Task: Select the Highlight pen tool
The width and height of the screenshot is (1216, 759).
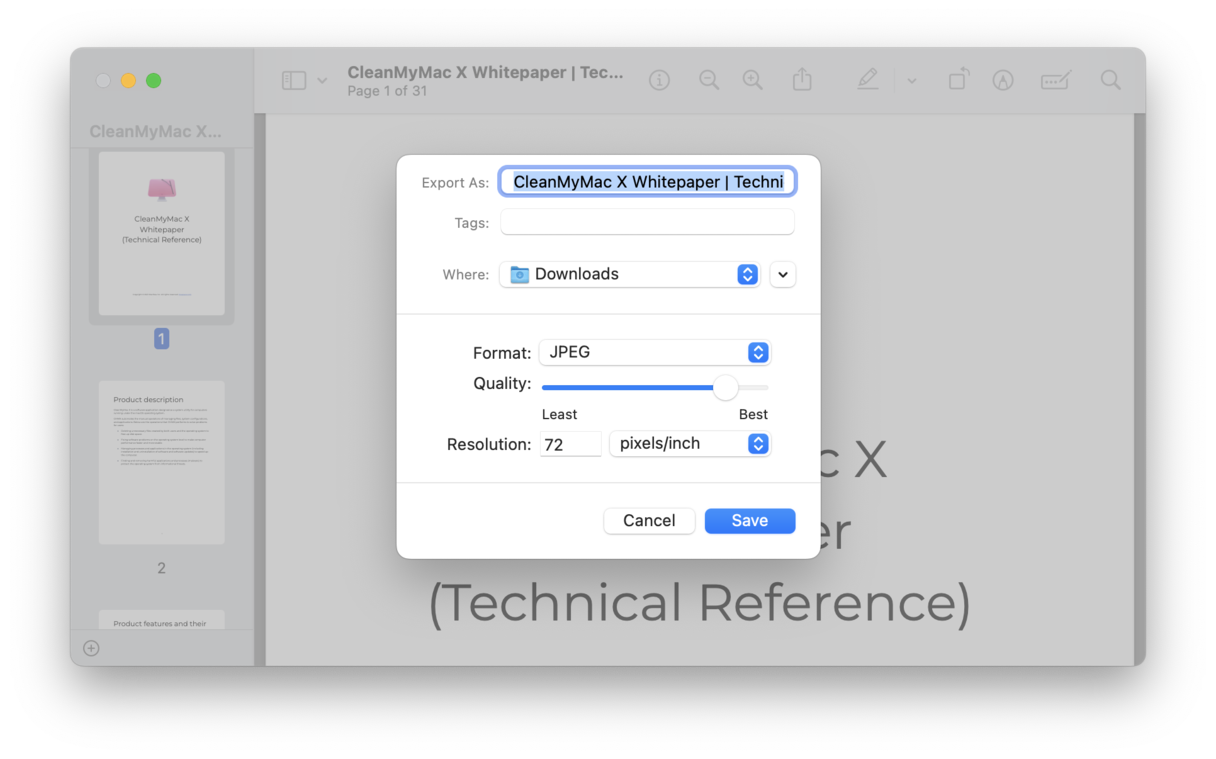Action: pyautogui.click(x=868, y=80)
